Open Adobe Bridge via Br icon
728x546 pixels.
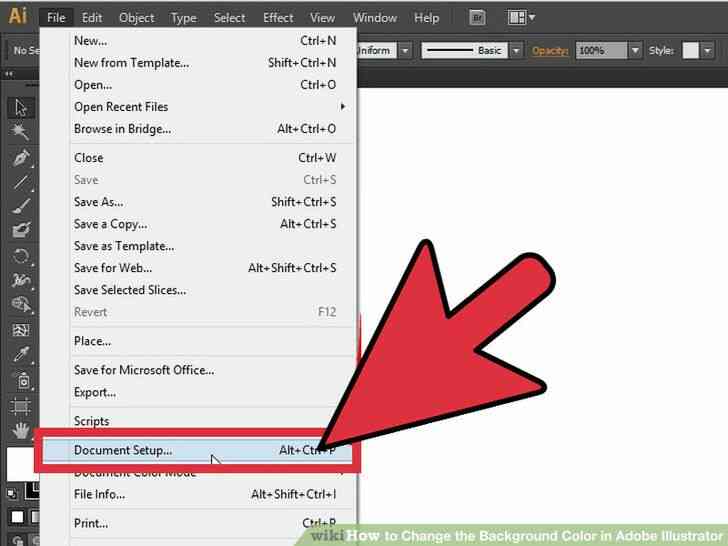[477, 18]
